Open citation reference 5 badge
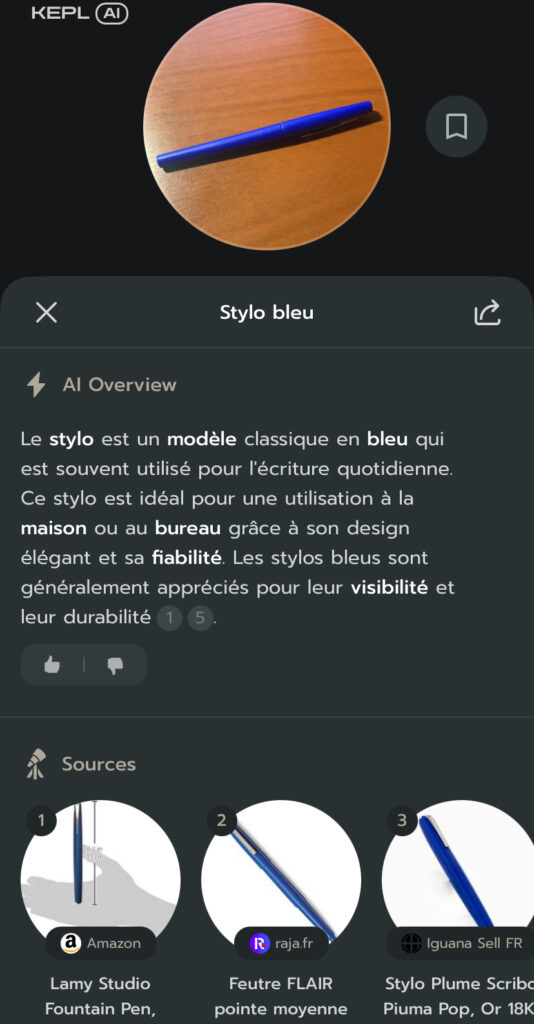 [200, 618]
